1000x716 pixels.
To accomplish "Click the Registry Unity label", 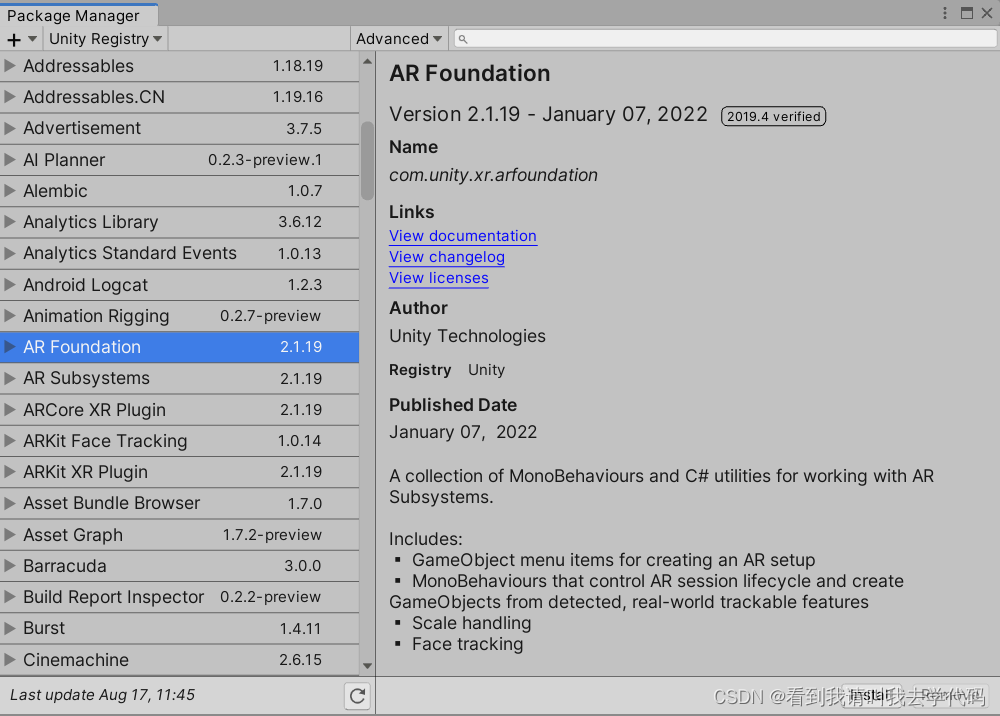I will pyautogui.click(x=446, y=370).
